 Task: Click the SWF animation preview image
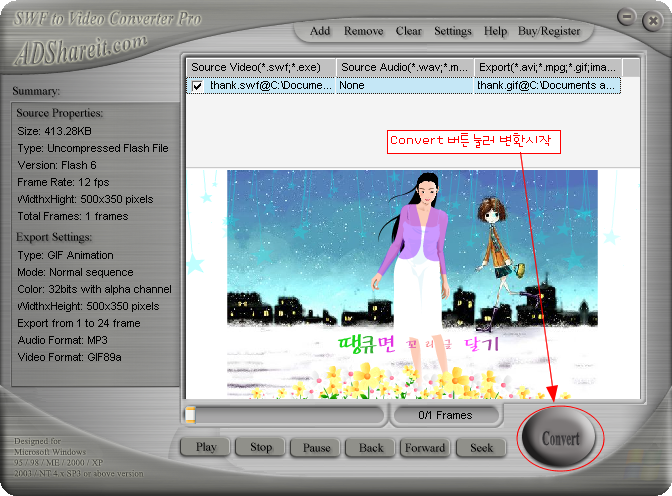click(412, 284)
